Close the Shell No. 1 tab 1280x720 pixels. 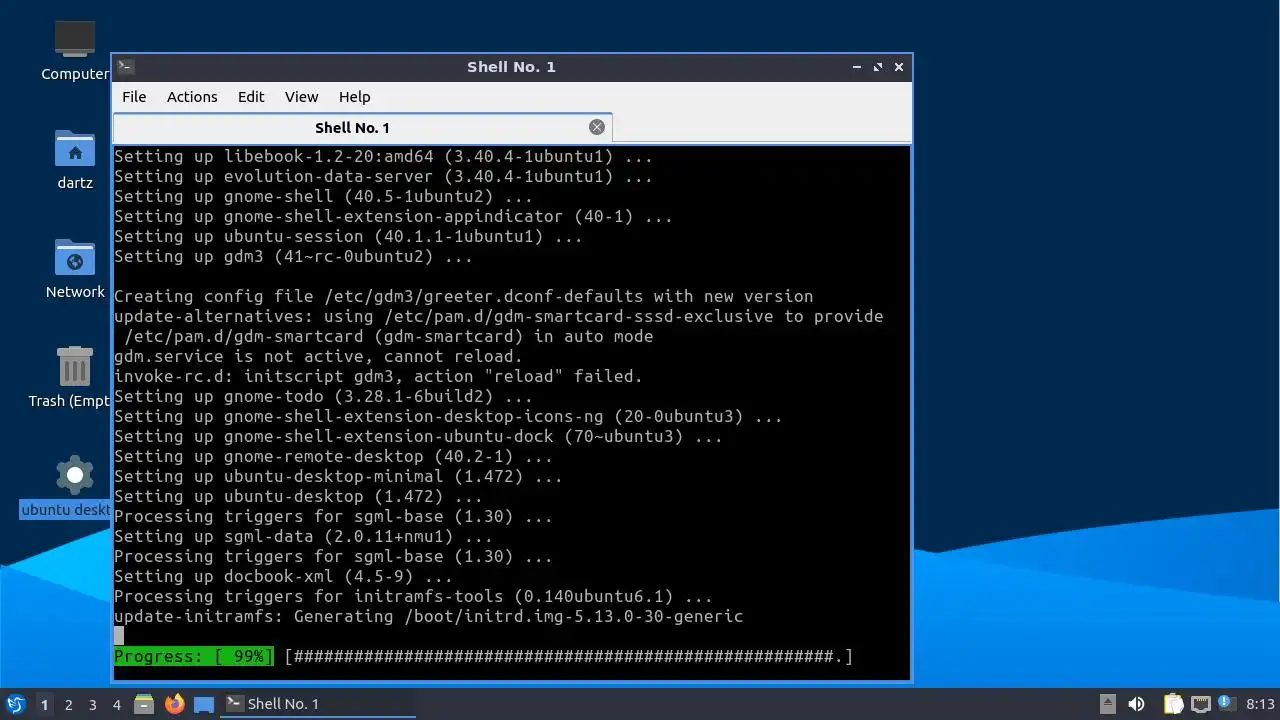point(597,127)
